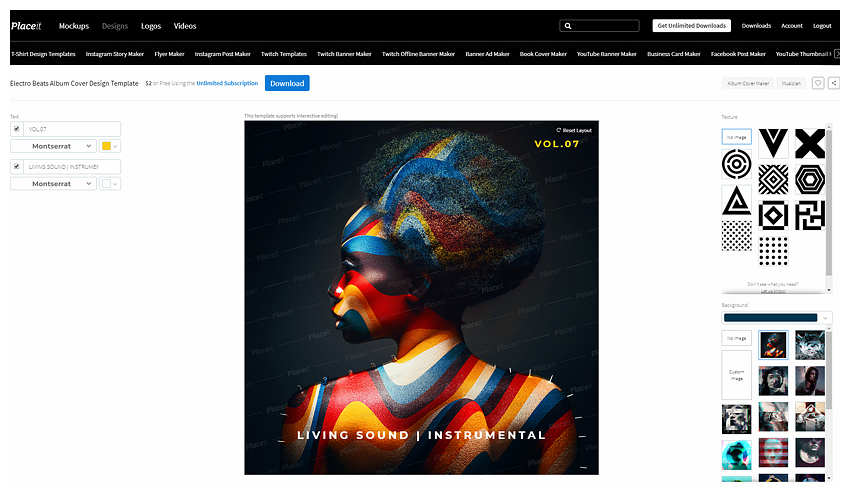Open font dropdown for LIVING SOUND text
The width and height of the screenshot is (850, 498).
pyautogui.click(x=54, y=184)
